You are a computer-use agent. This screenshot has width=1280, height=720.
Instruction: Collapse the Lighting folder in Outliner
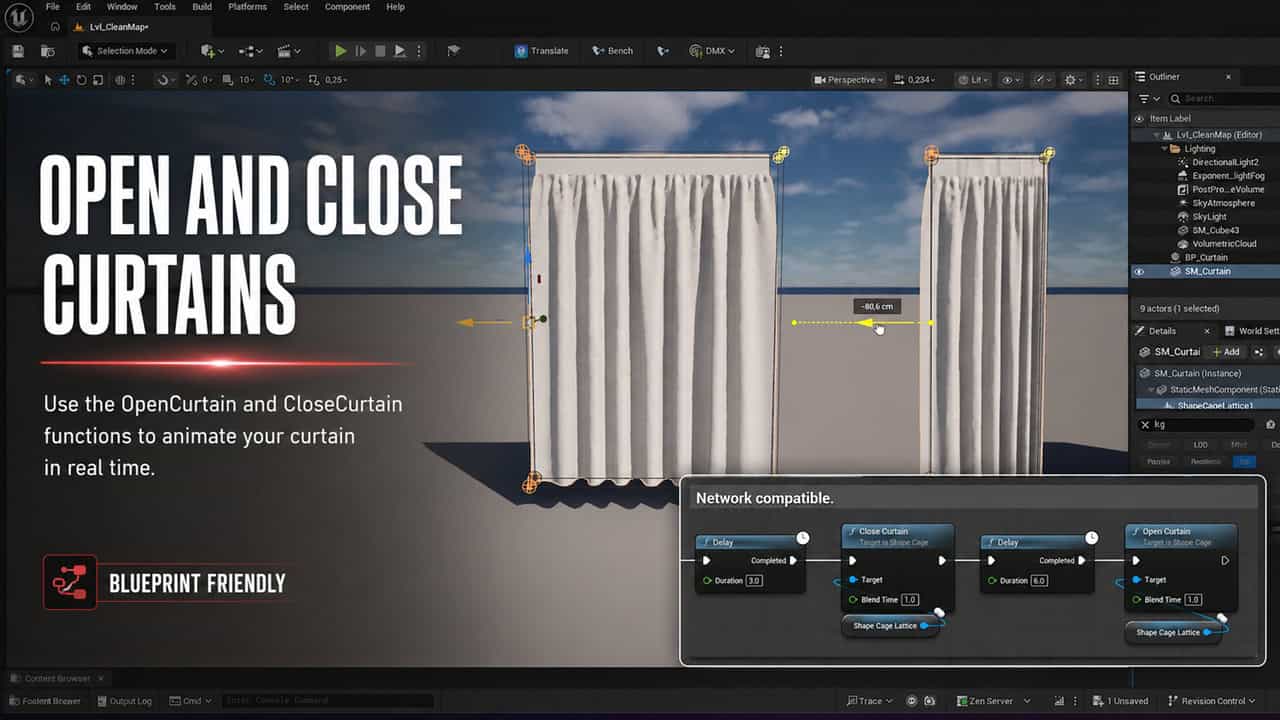(x=1164, y=148)
